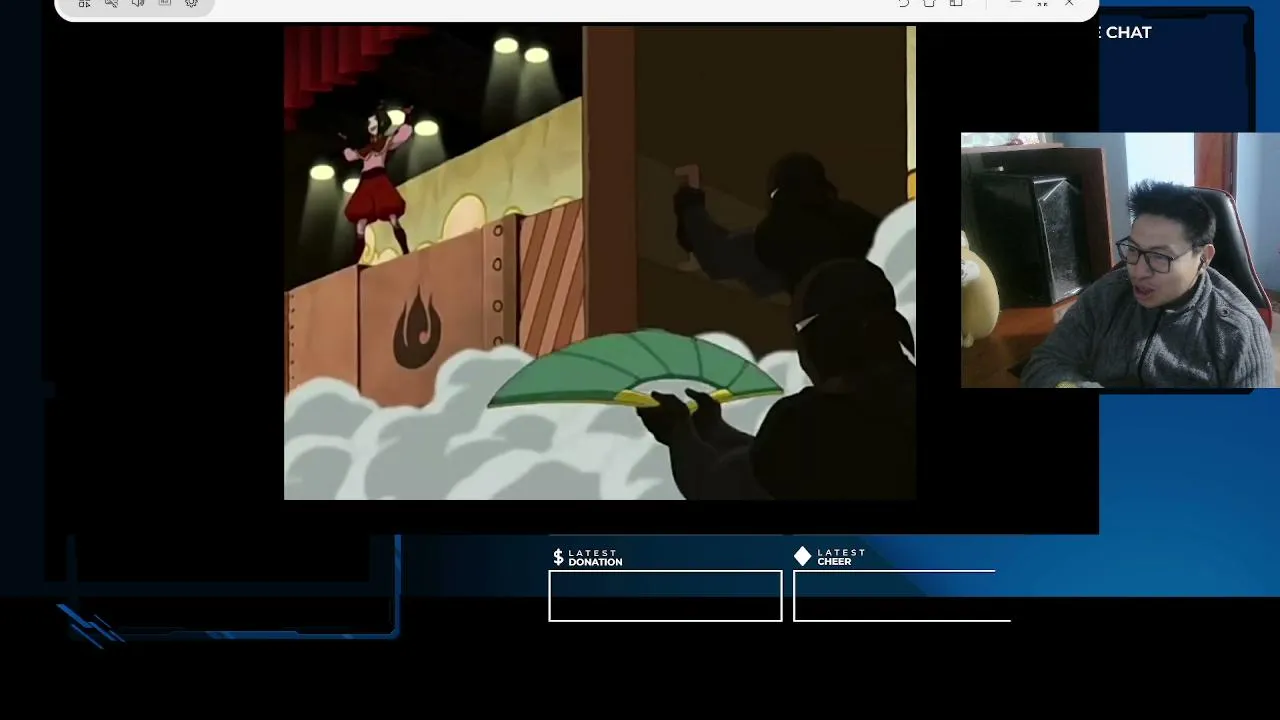Viewport: 1280px width, 720px height.
Task: Close the video window with the X button
Action: [1069, 3]
